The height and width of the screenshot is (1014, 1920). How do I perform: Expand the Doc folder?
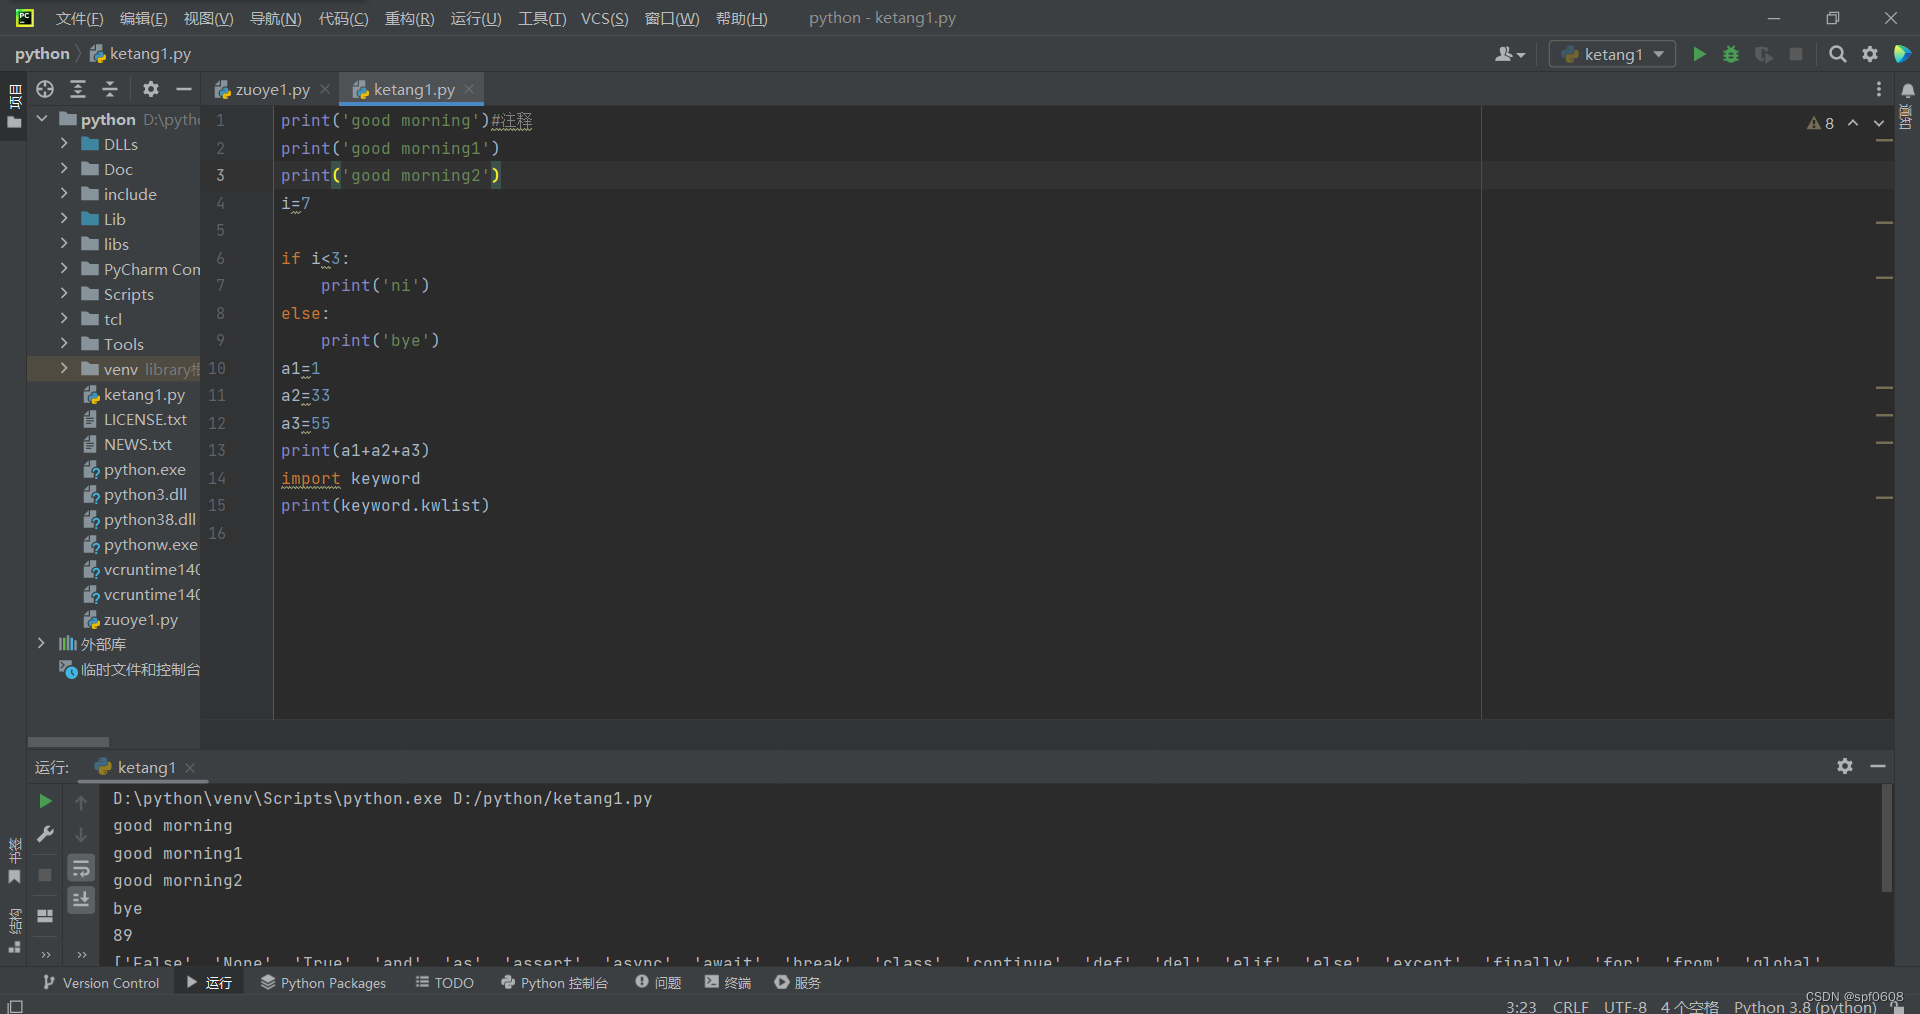click(x=64, y=169)
